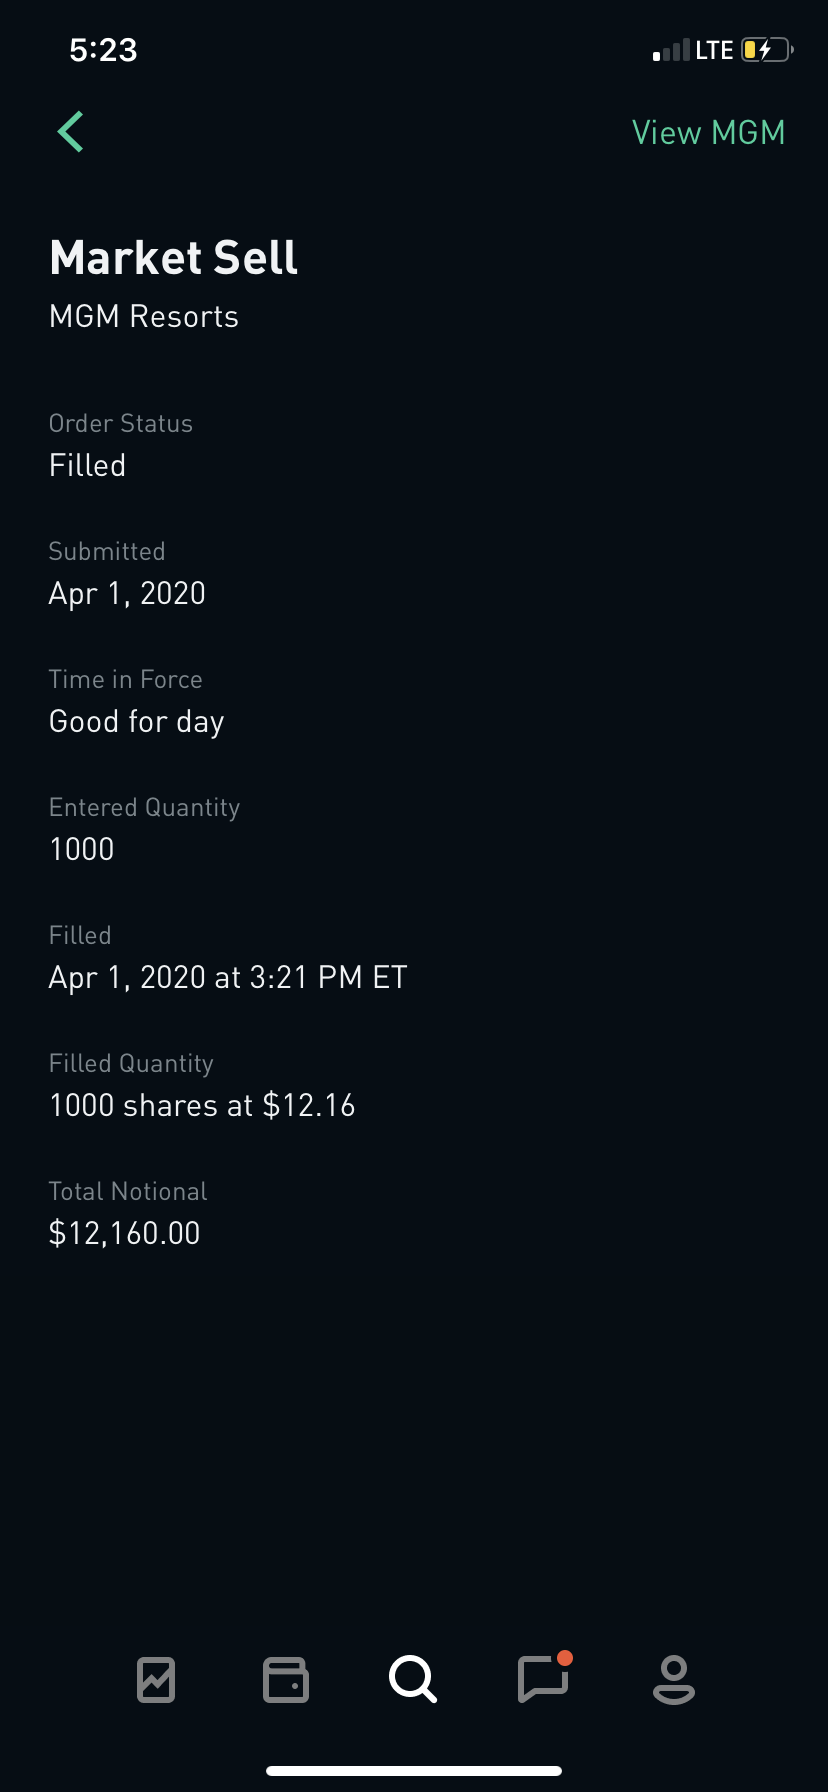Open the wallet tab icon
The height and width of the screenshot is (1792, 828).
click(285, 1680)
